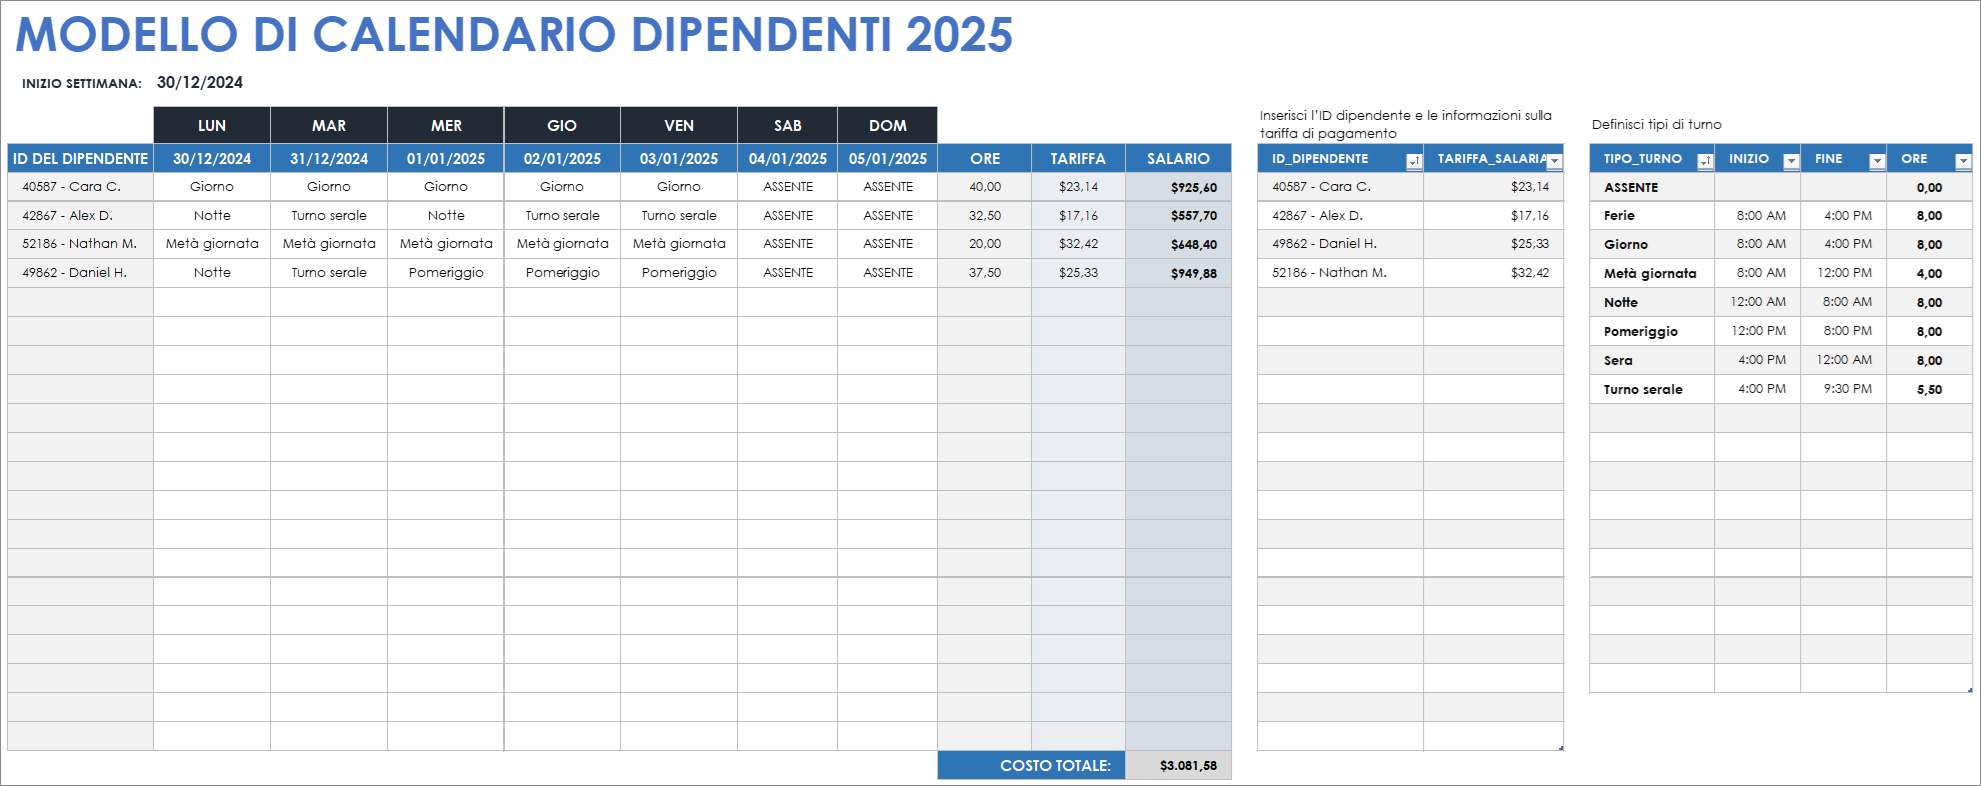The image size is (1981, 786).
Task: Select the week start date next to INIZIO SETTIMANA
Action: (200, 83)
